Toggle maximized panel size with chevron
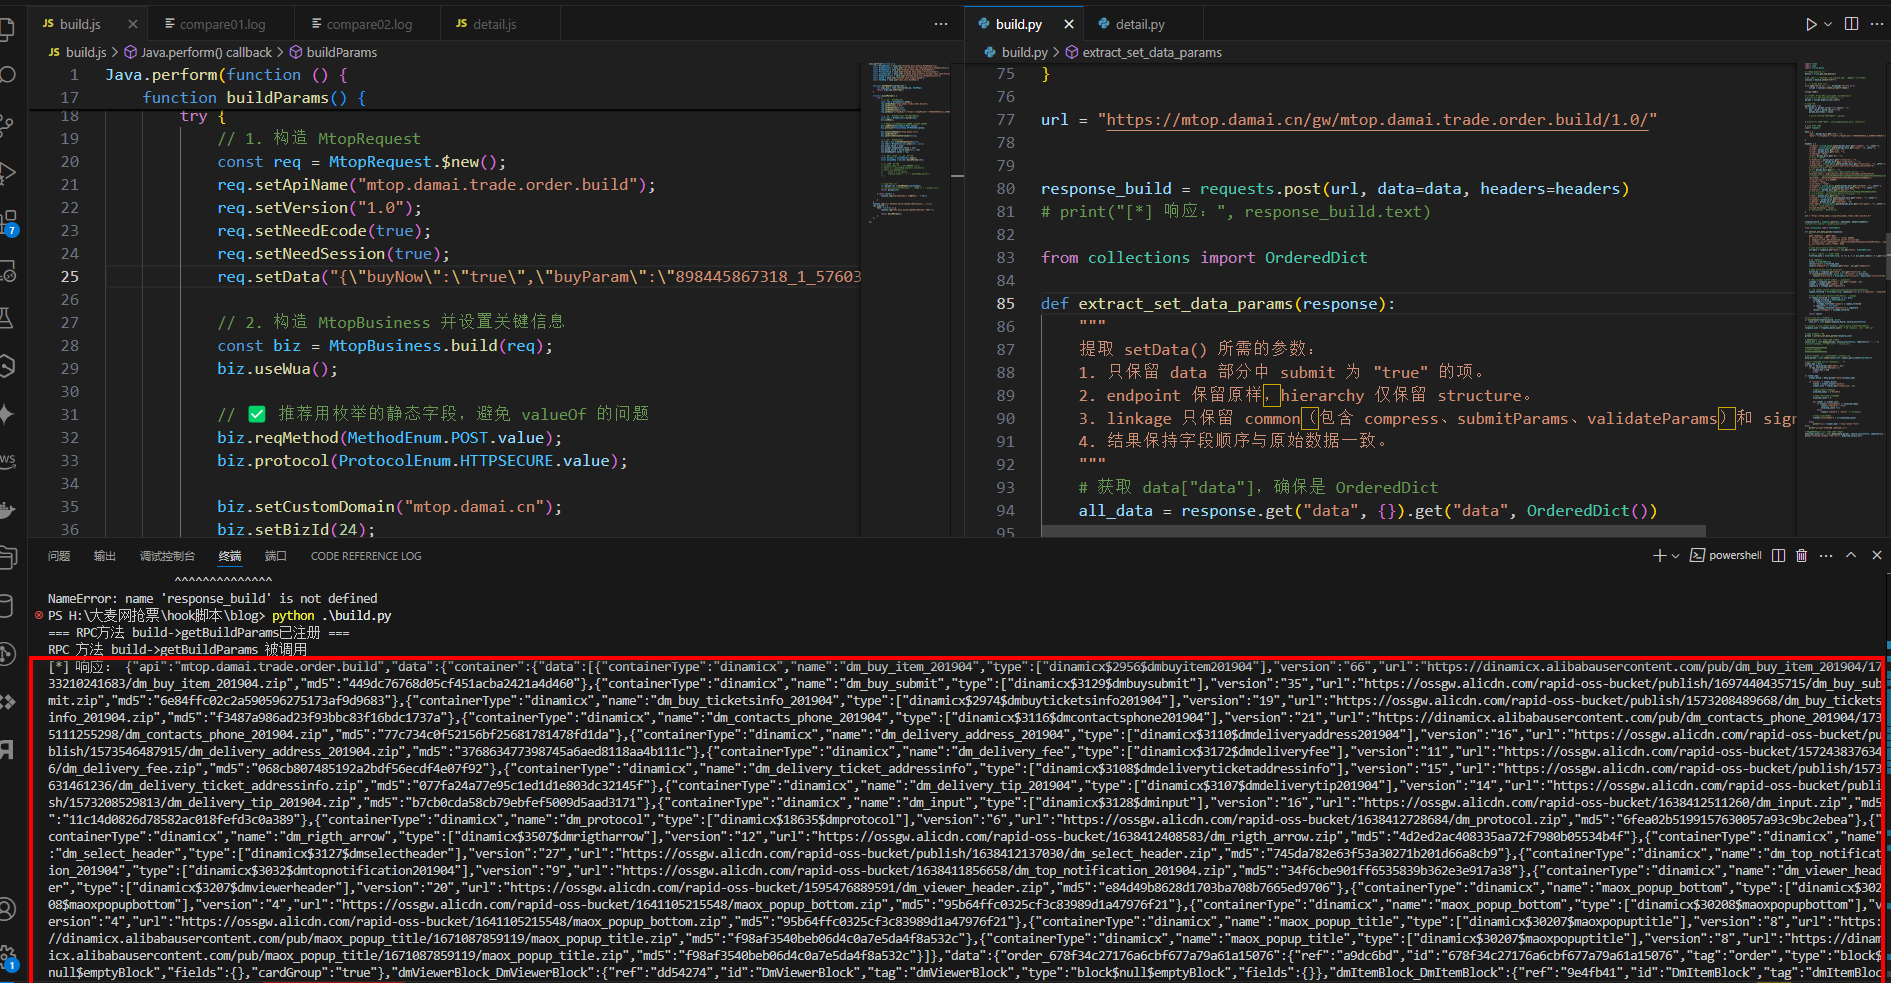Viewport: 1891px width, 983px height. point(1851,556)
